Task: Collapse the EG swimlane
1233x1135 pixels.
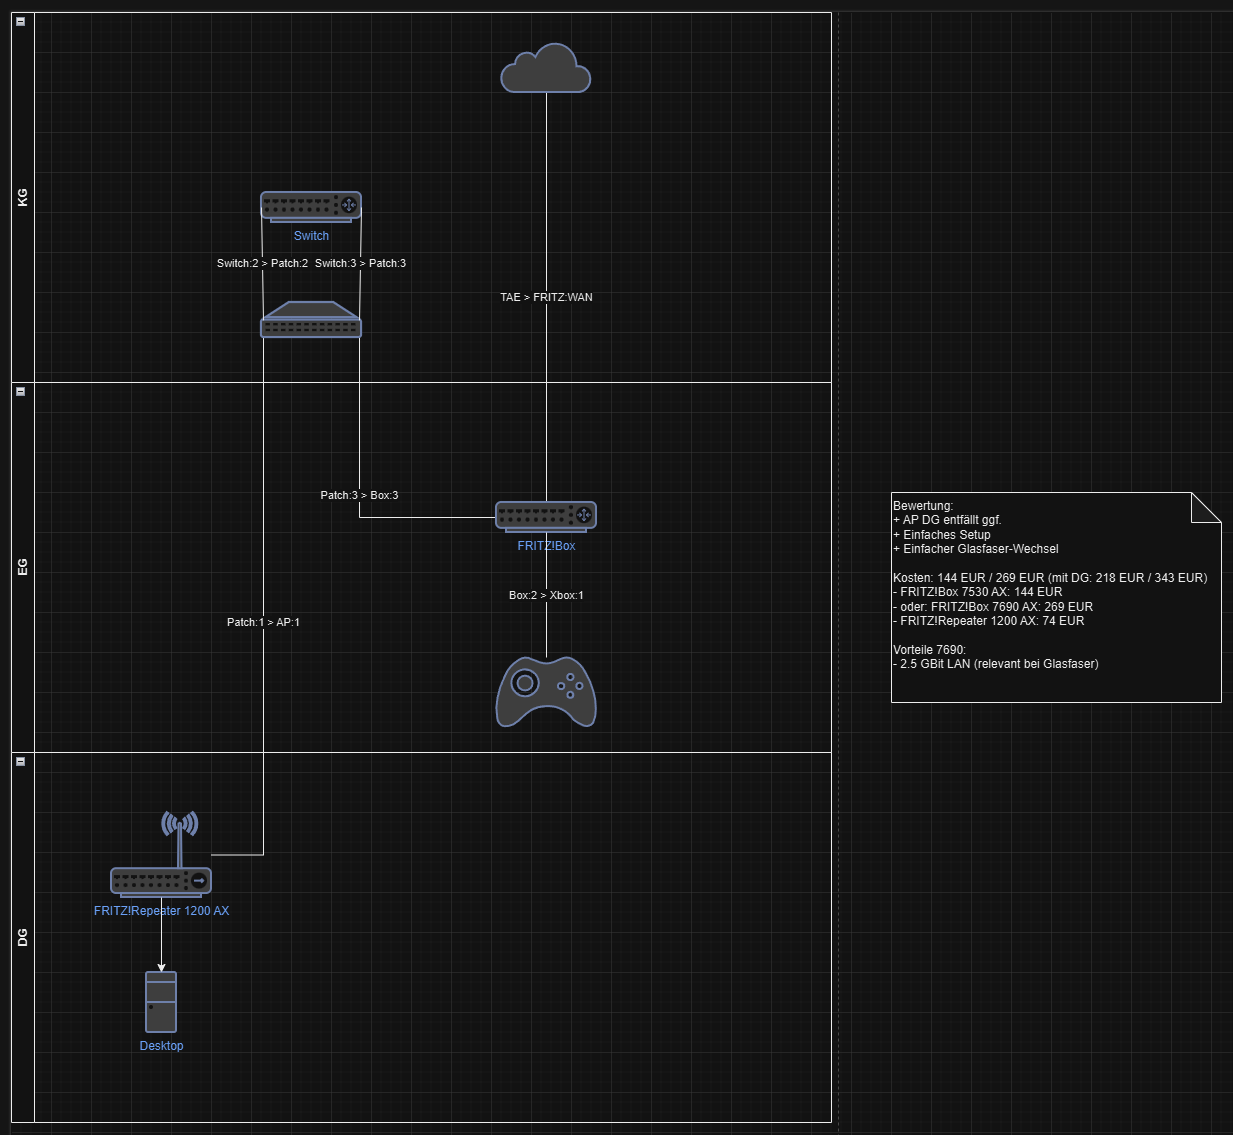Action: click(x=19, y=393)
